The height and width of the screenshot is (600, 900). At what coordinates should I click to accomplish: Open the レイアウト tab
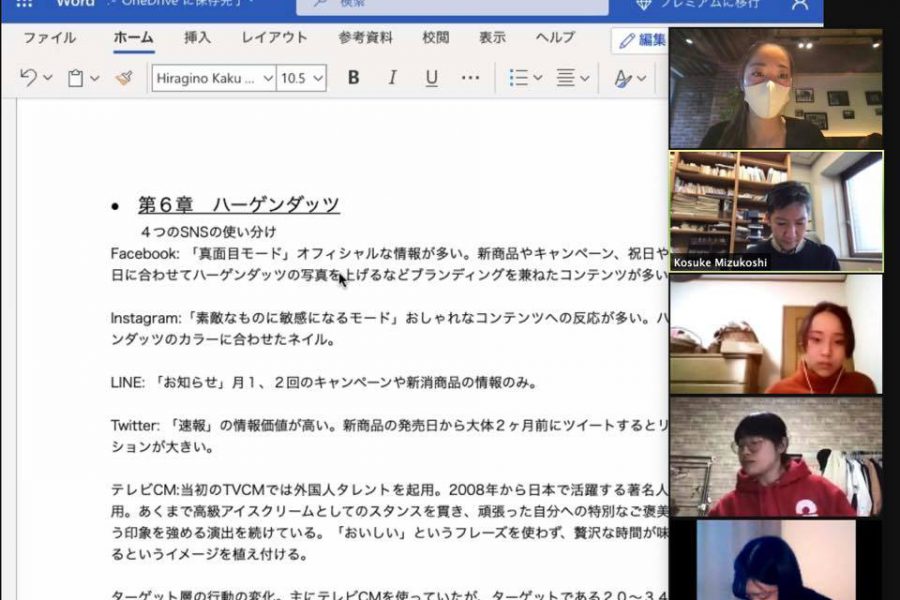(x=274, y=38)
